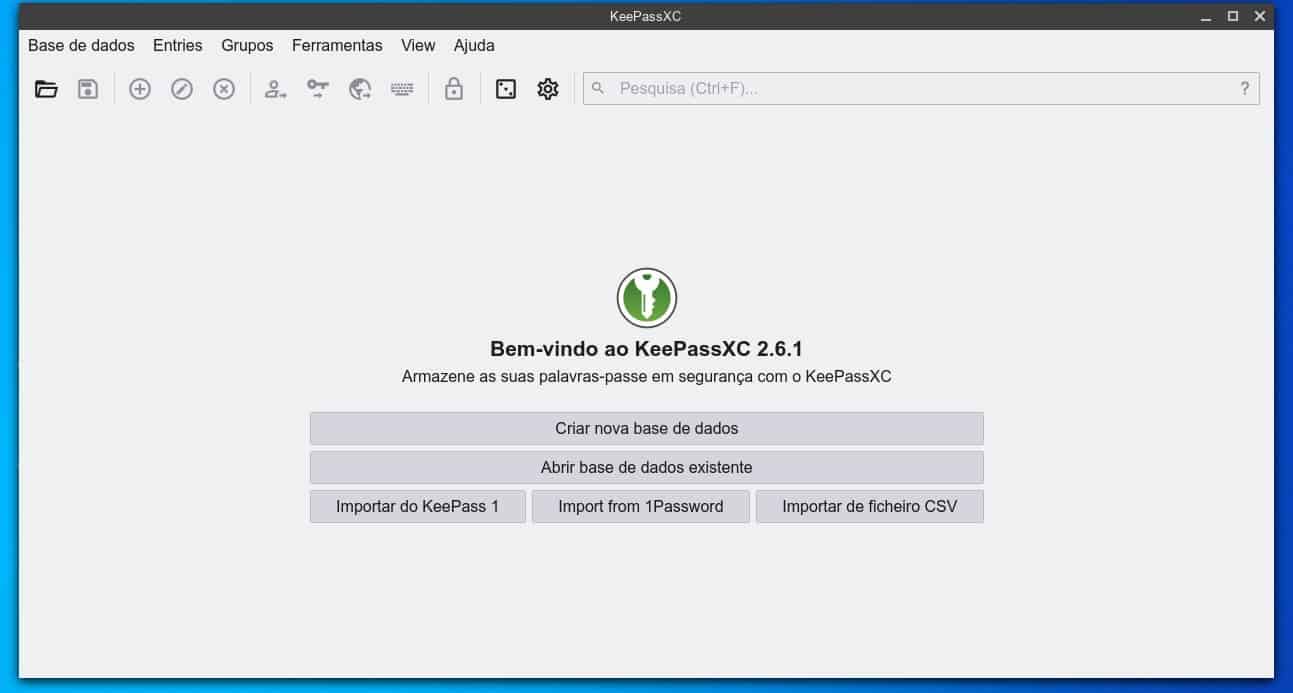Click Abrir base de dados existente

tap(647, 467)
